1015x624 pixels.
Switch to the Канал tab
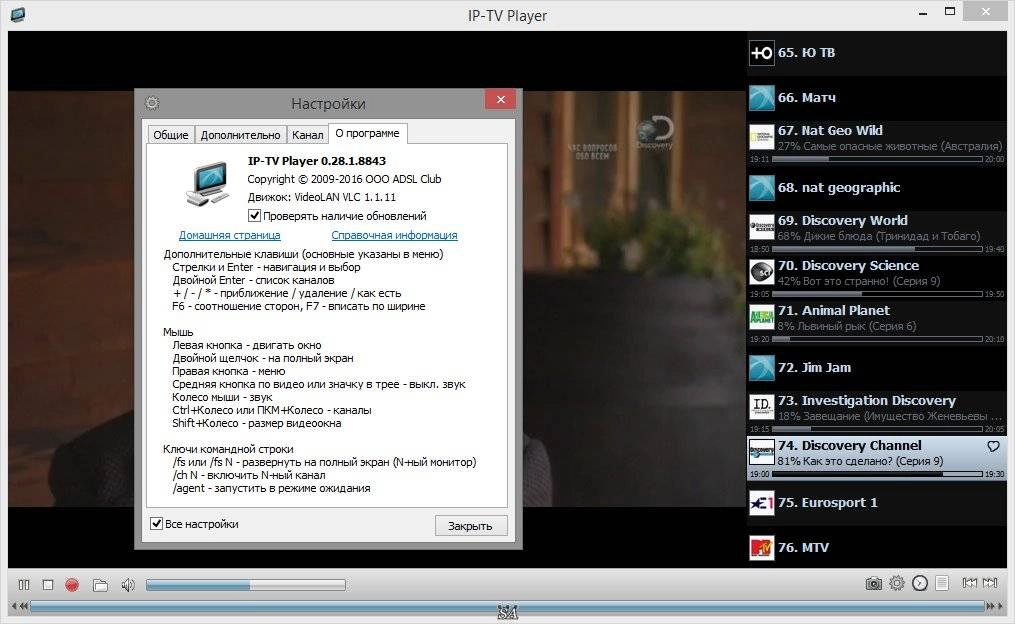coord(307,135)
